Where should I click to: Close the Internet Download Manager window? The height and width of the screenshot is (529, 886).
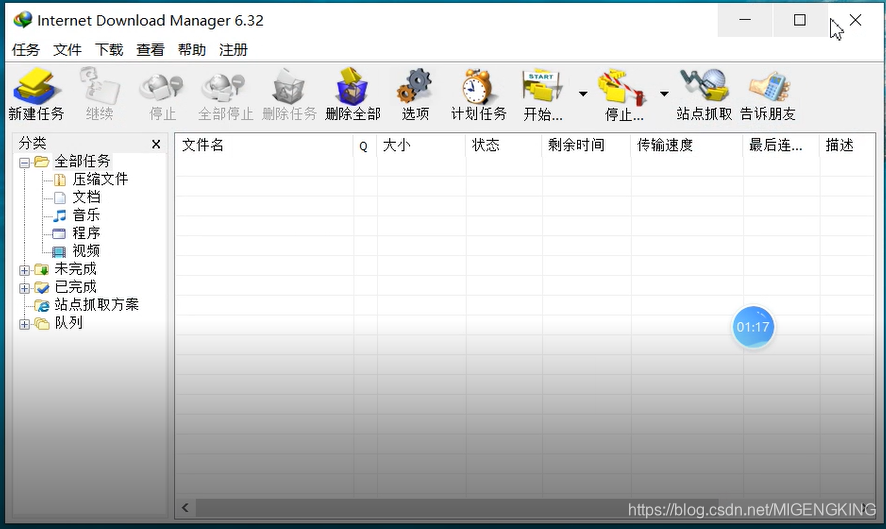(855, 20)
